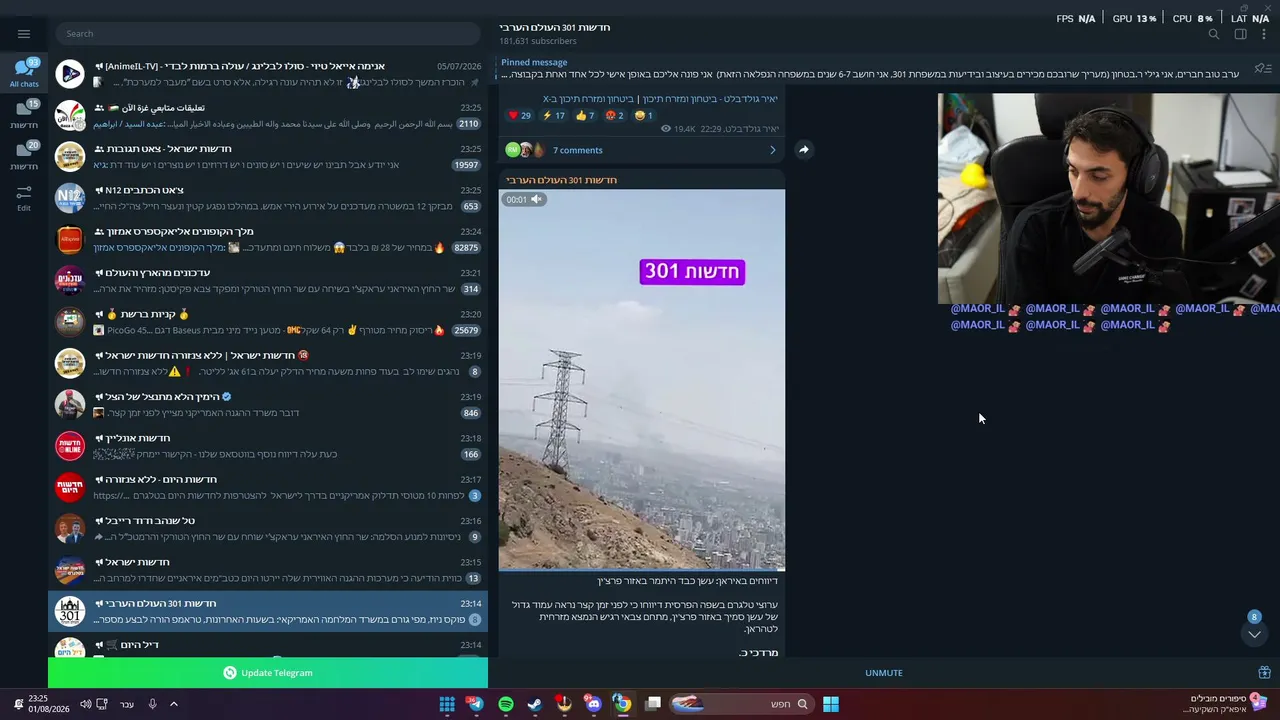
Task: Open the gift icon beside UNMUTE
Action: coord(1264,673)
